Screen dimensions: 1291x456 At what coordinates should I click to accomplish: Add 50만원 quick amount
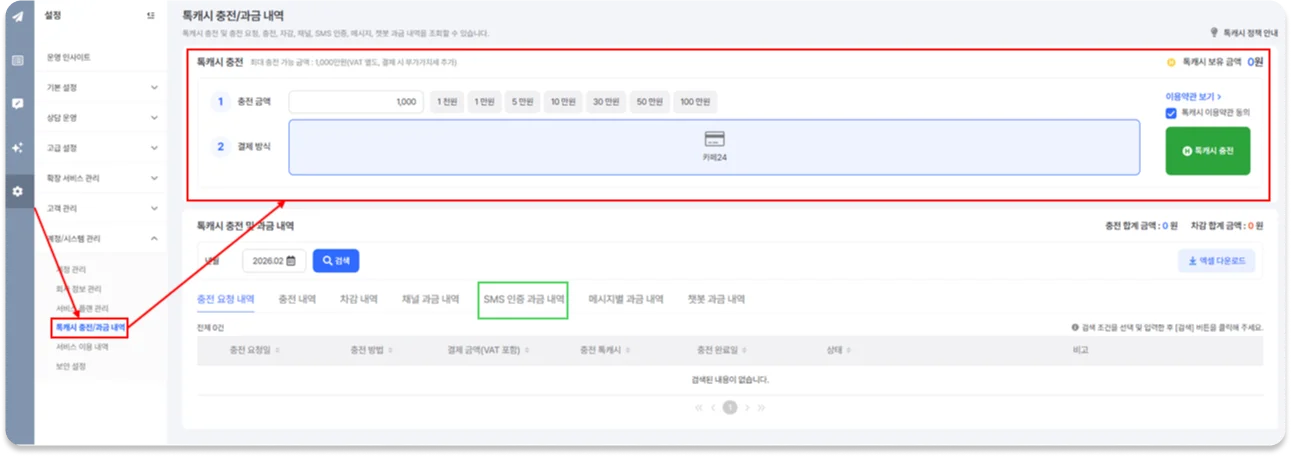point(650,102)
